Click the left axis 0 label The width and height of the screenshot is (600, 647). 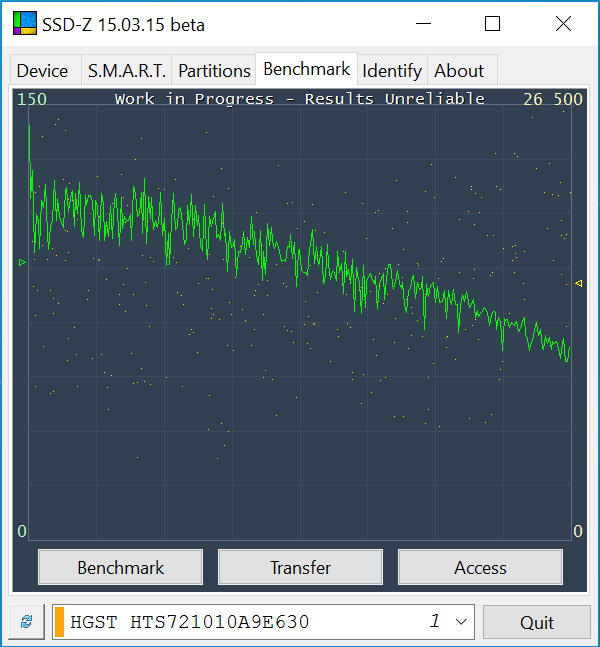click(x=22, y=531)
